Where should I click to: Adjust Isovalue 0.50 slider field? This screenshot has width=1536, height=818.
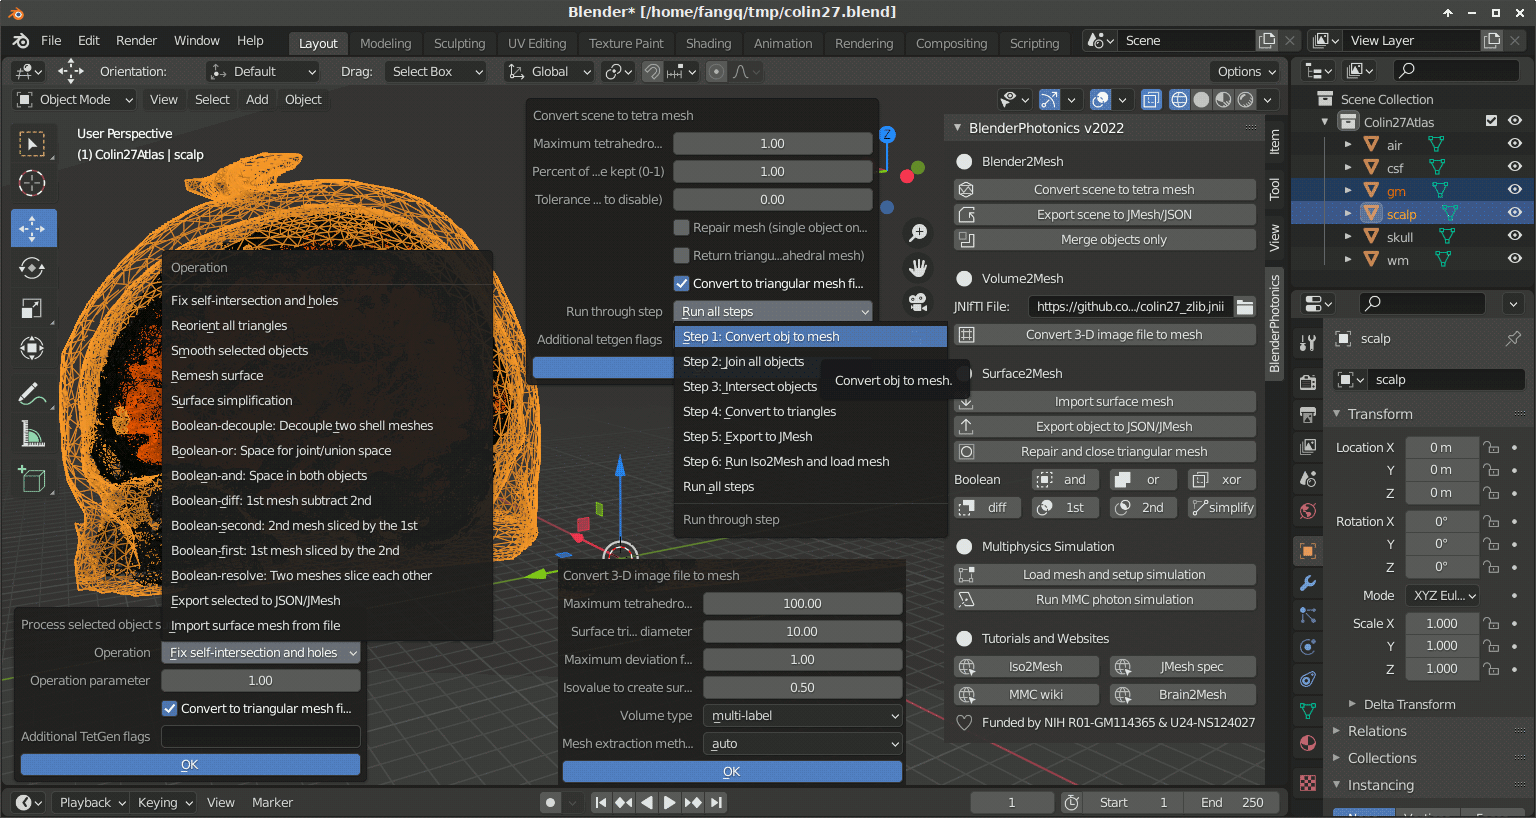point(803,687)
